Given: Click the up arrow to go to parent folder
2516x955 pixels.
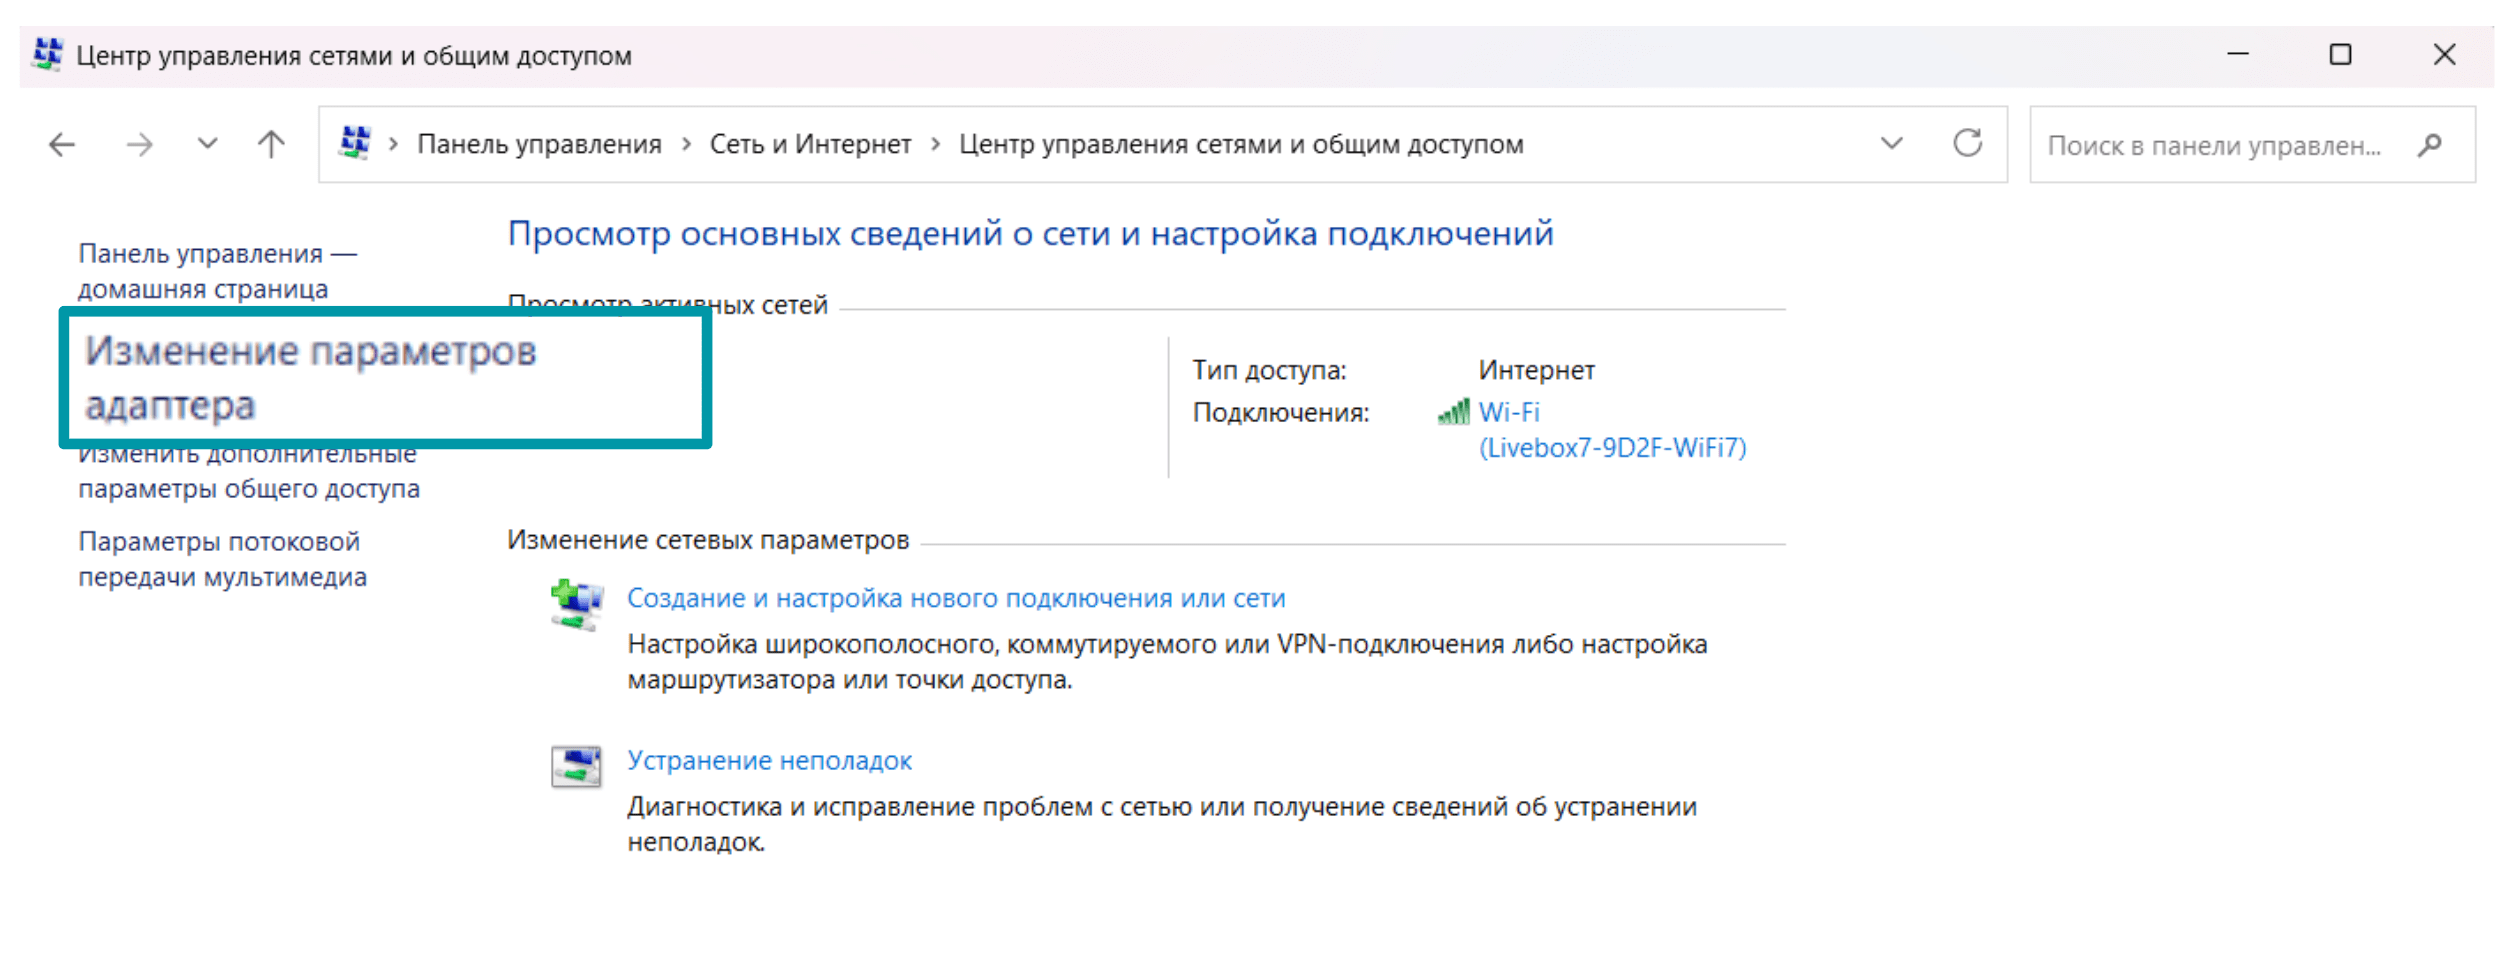Looking at the screenshot, I should 269,143.
